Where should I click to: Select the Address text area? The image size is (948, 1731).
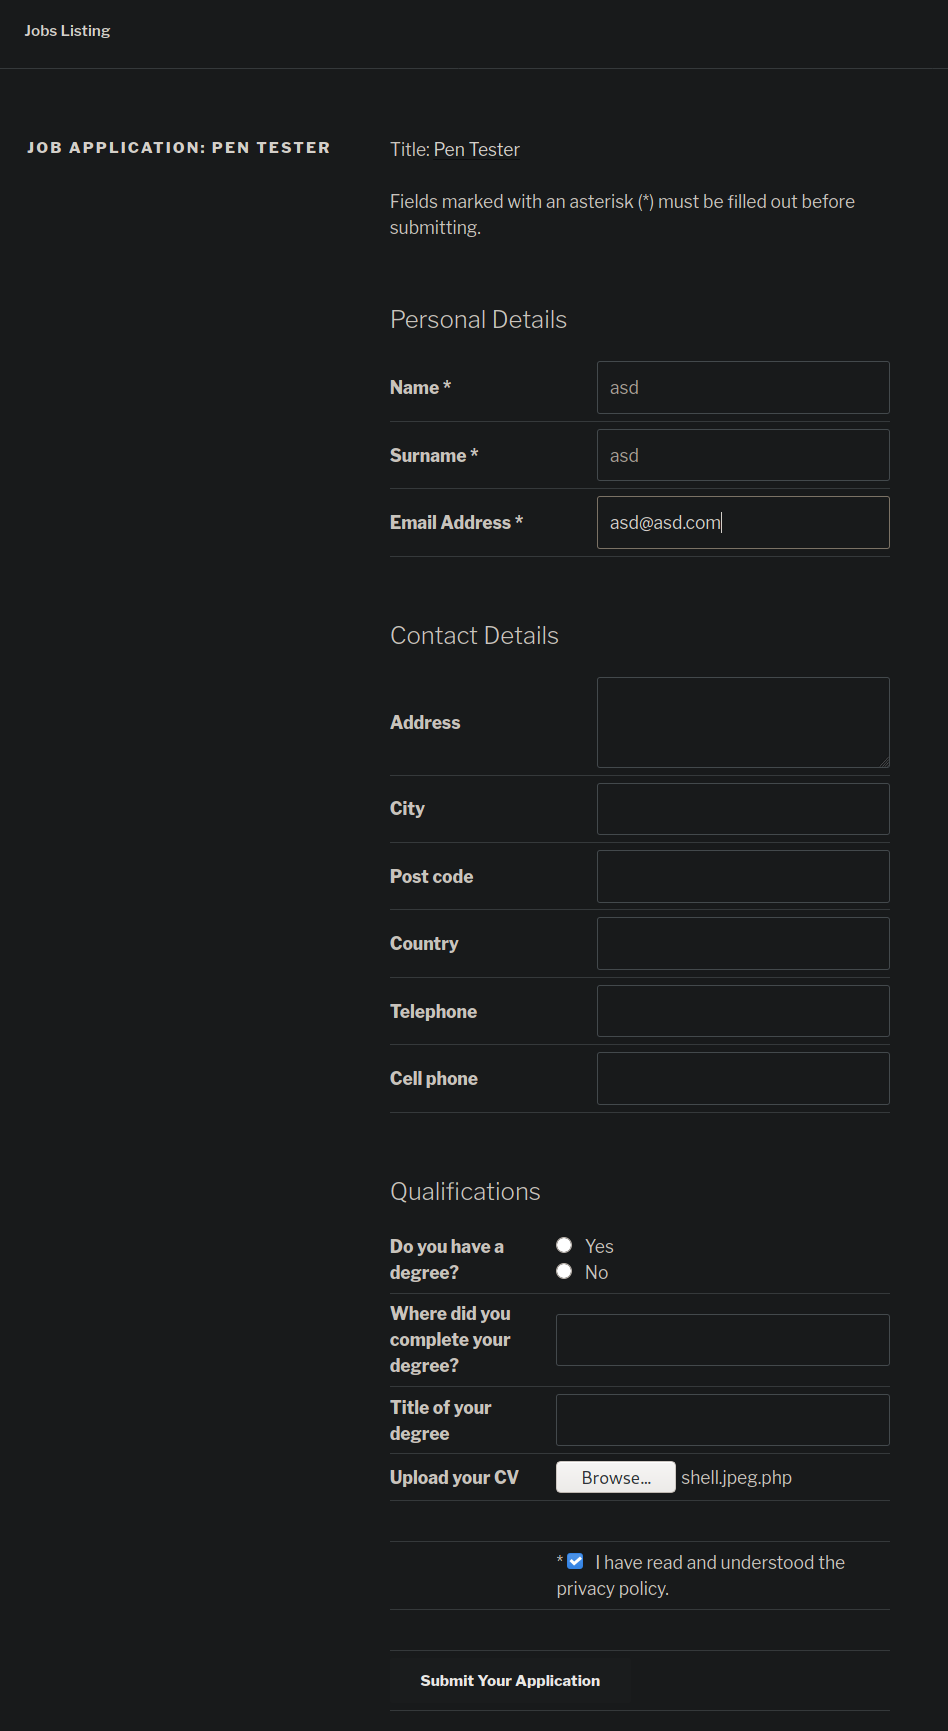click(743, 722)
